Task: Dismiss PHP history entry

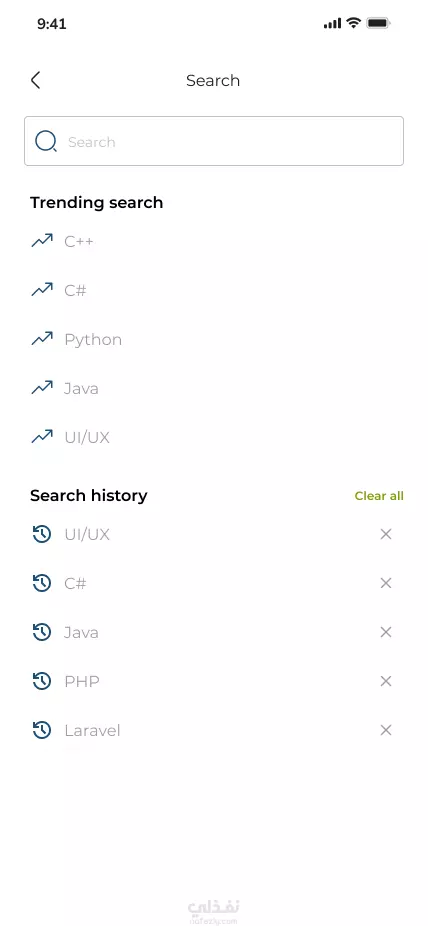Action: [x=385, y=682]
